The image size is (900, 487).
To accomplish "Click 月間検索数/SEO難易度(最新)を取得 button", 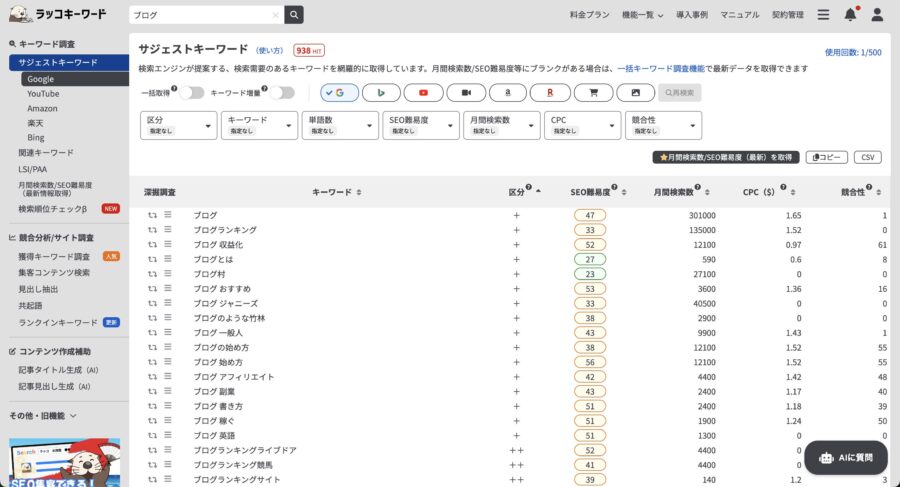I will tap(726, 157).
